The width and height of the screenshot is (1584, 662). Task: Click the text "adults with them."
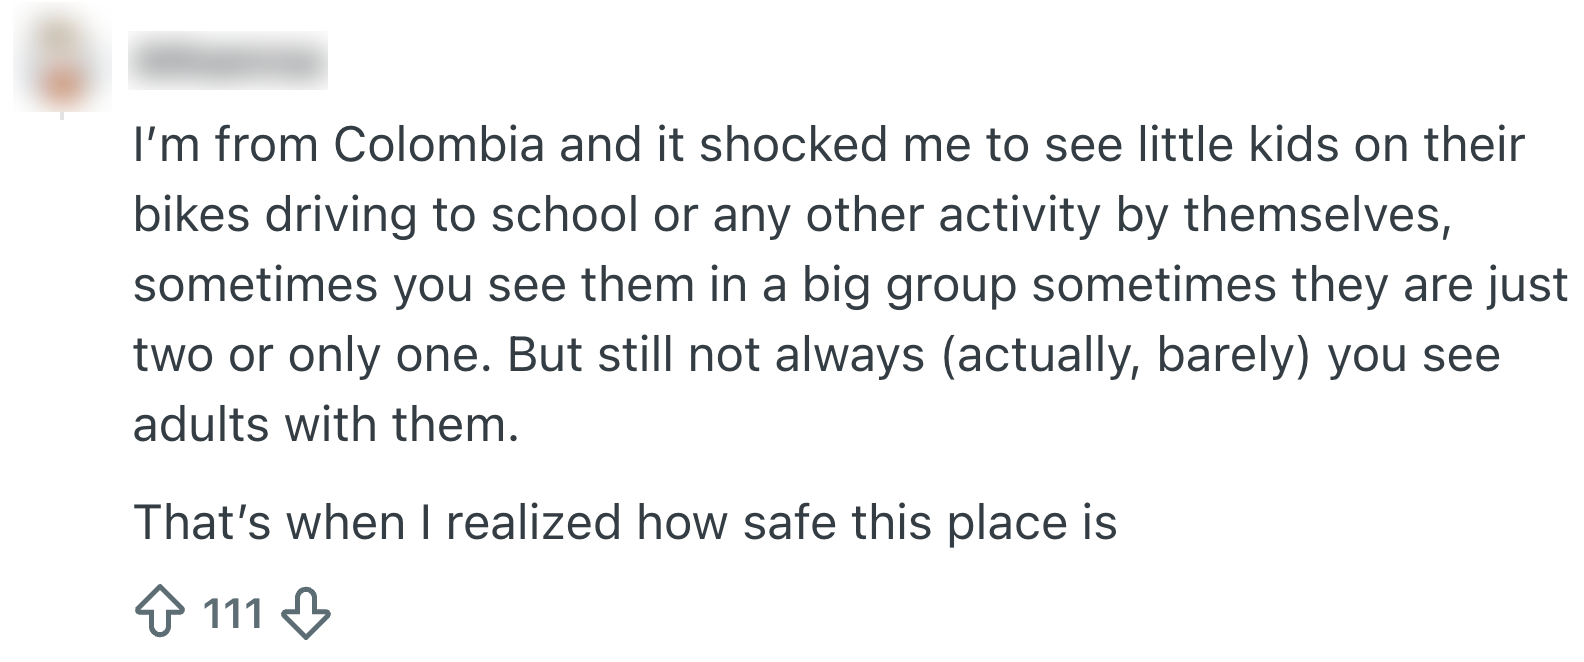click(x=327, y=425)
